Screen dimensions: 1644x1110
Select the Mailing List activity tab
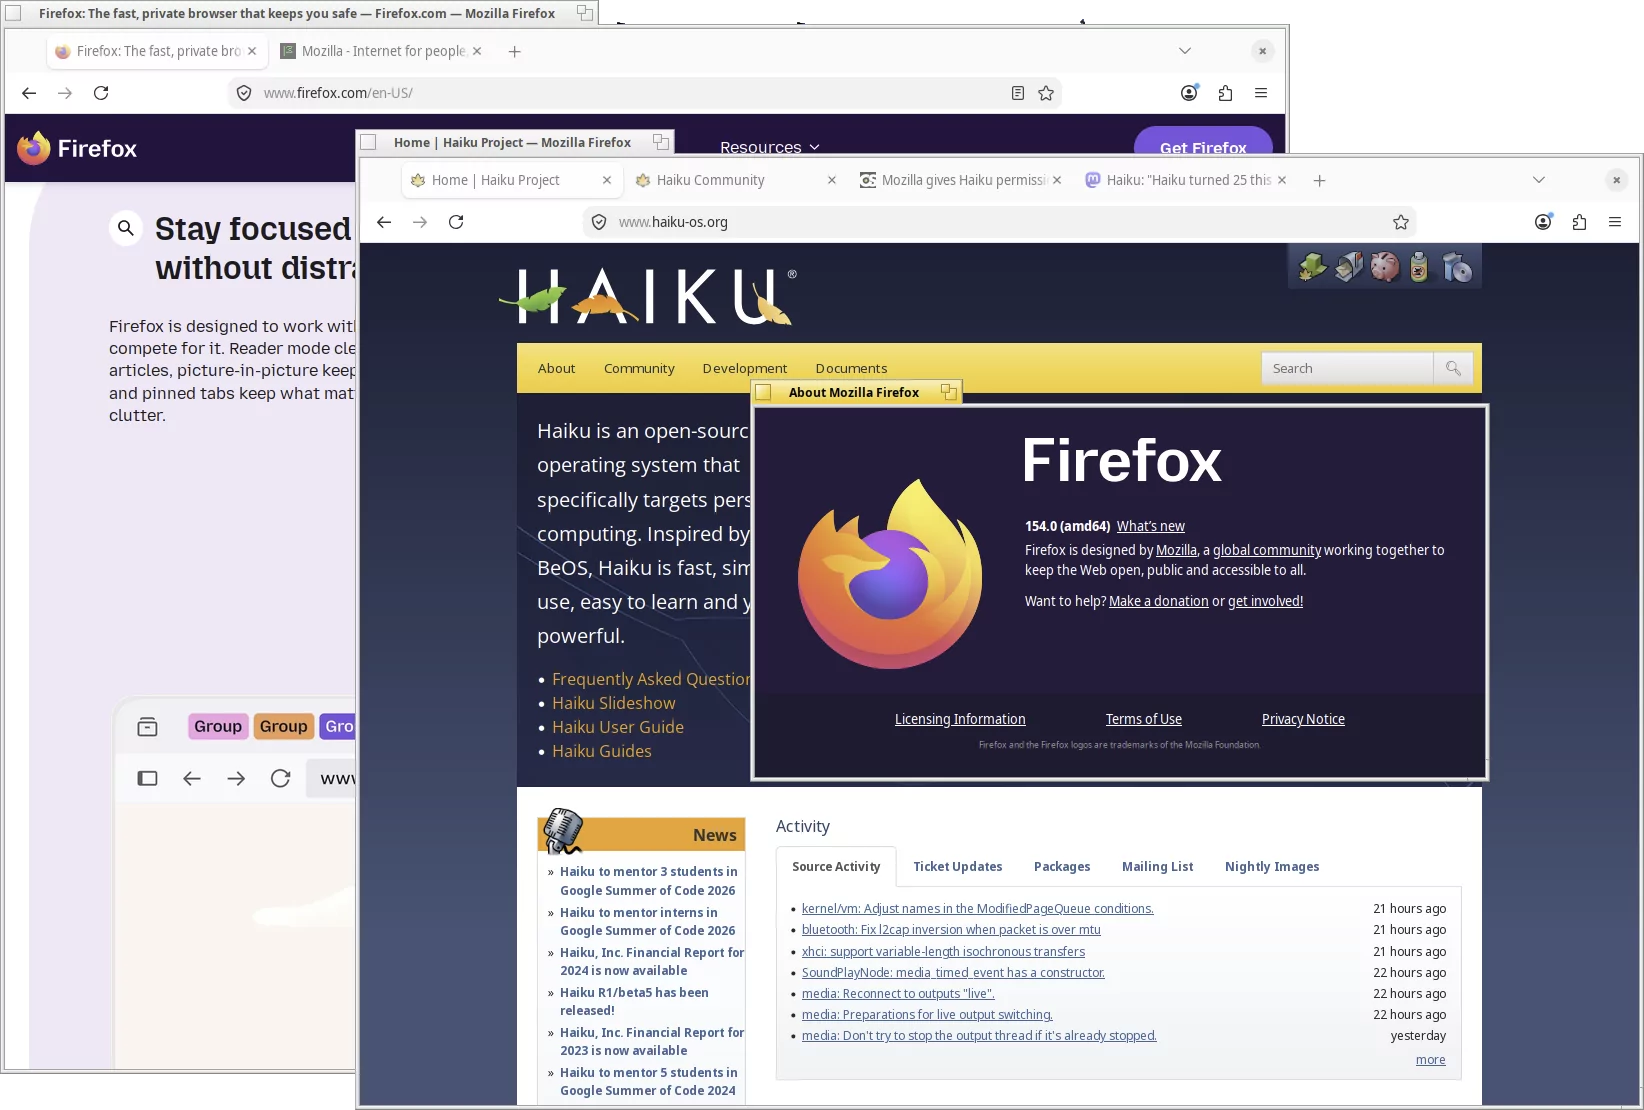click(x=1157, y=866)
